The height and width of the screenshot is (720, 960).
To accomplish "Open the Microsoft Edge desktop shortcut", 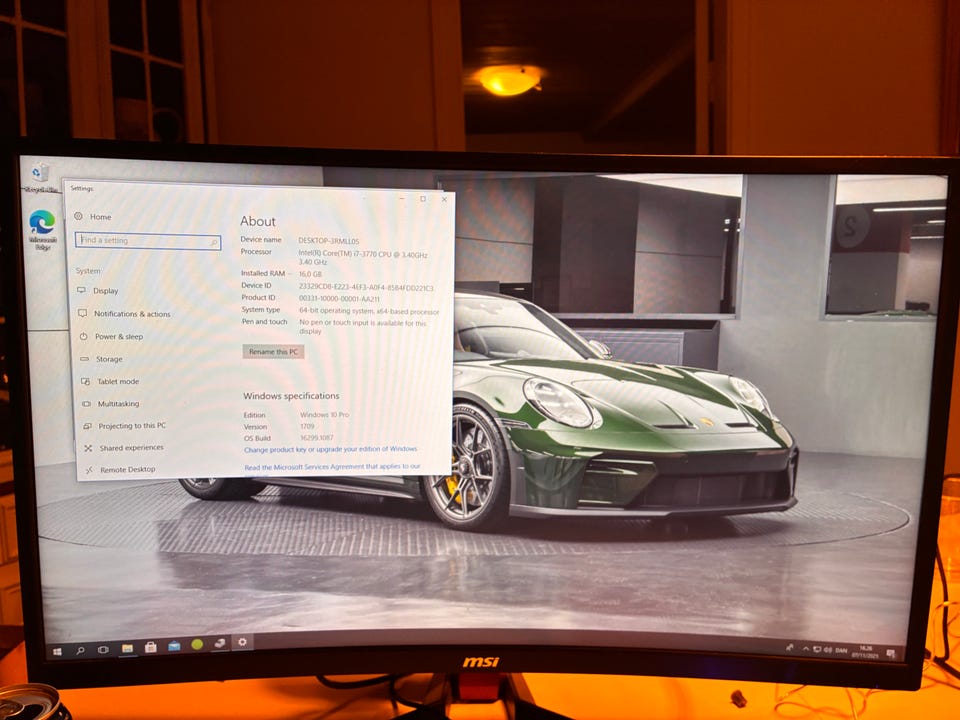I will coord(42,230).
